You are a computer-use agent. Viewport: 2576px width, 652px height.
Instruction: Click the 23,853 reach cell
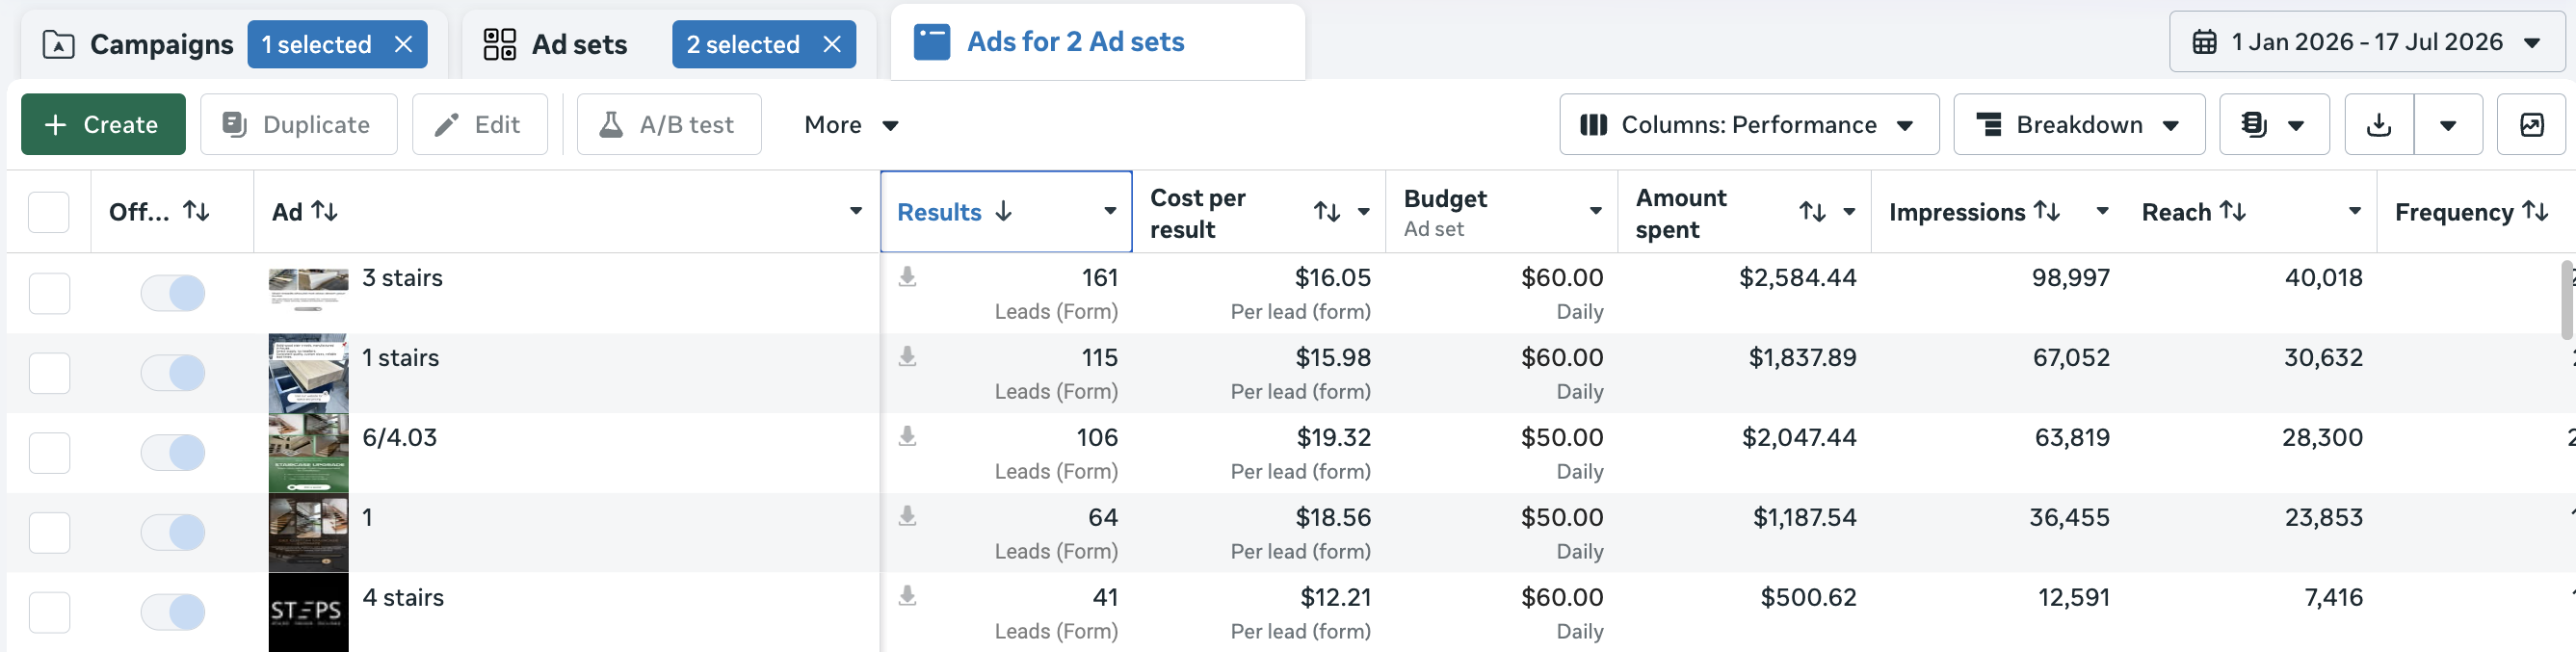pos(2323,517)
